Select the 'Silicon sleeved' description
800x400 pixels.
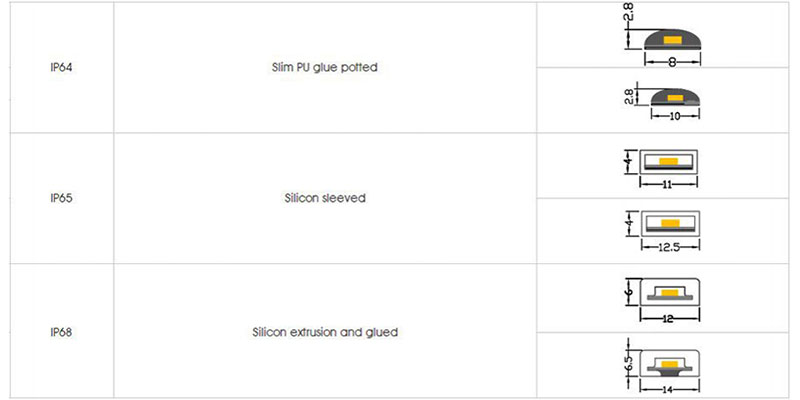tap(325, 198)
